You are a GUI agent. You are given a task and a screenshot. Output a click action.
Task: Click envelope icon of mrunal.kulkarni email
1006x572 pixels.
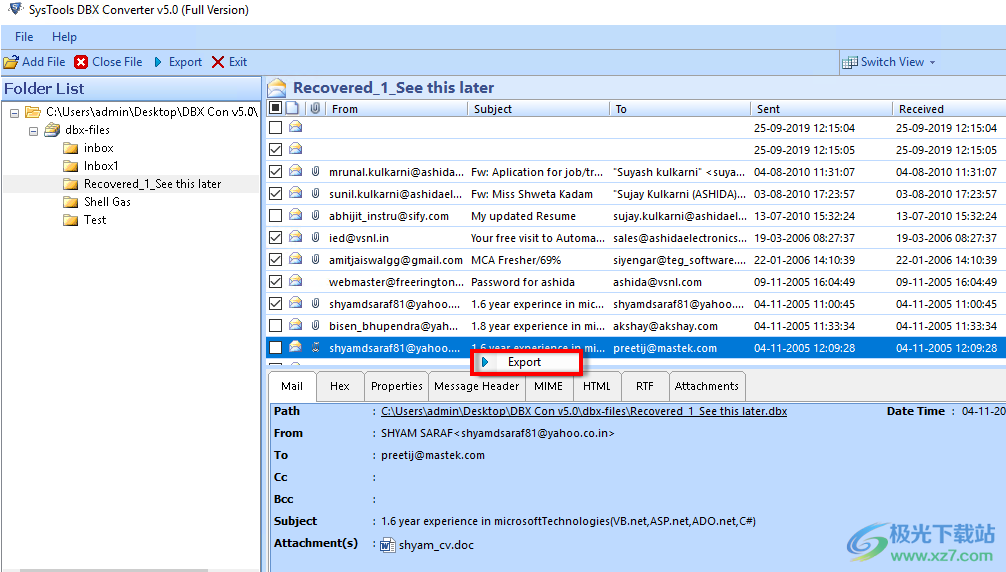[x=295, y=171]
